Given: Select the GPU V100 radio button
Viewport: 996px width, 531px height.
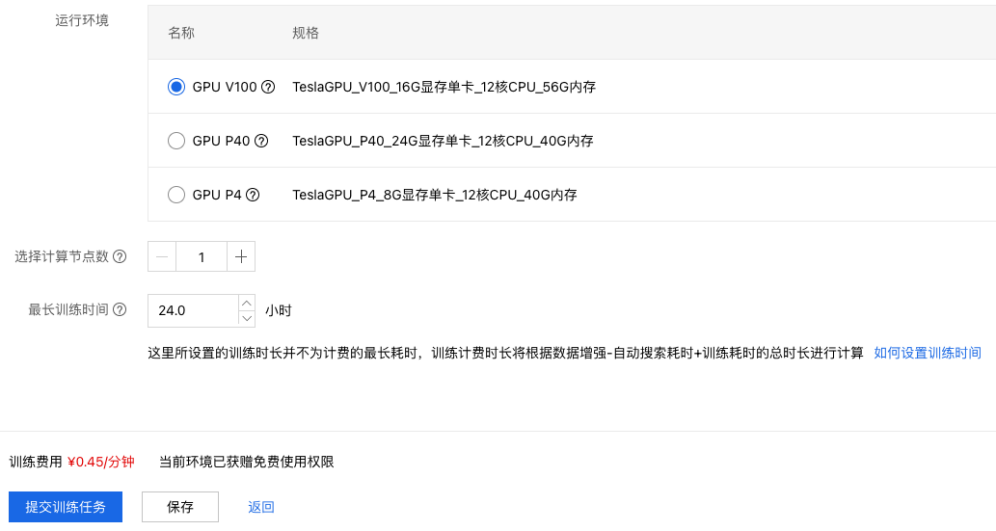Looking at the screenshot, I should [176, 87].
